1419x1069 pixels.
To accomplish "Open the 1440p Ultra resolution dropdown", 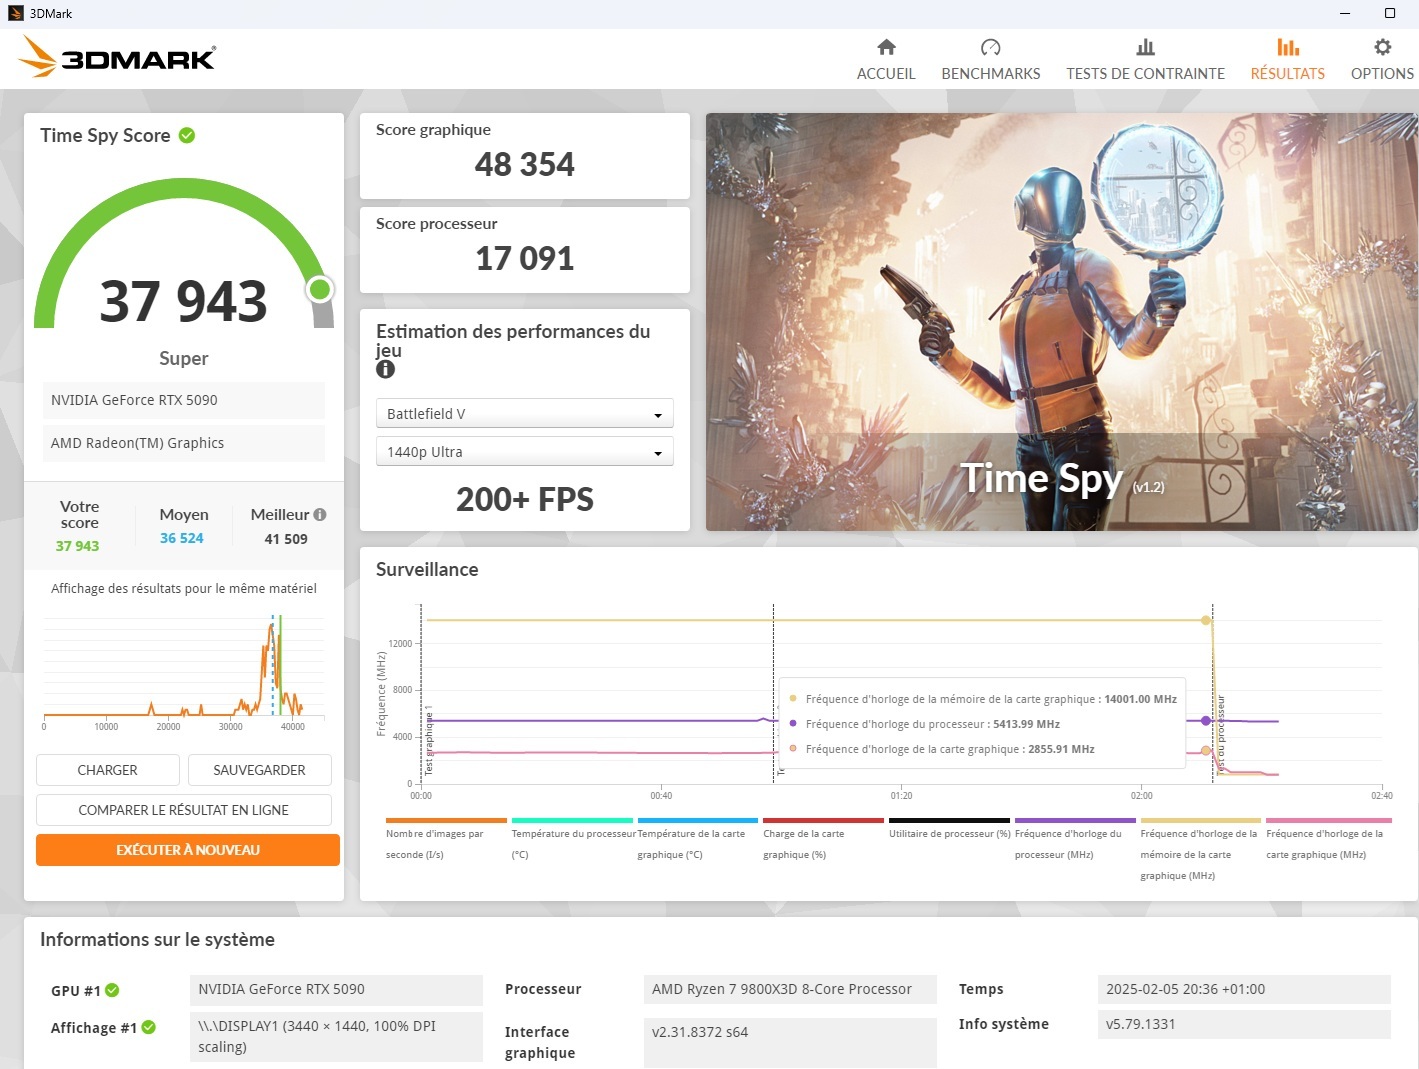I will click(524, 452).
